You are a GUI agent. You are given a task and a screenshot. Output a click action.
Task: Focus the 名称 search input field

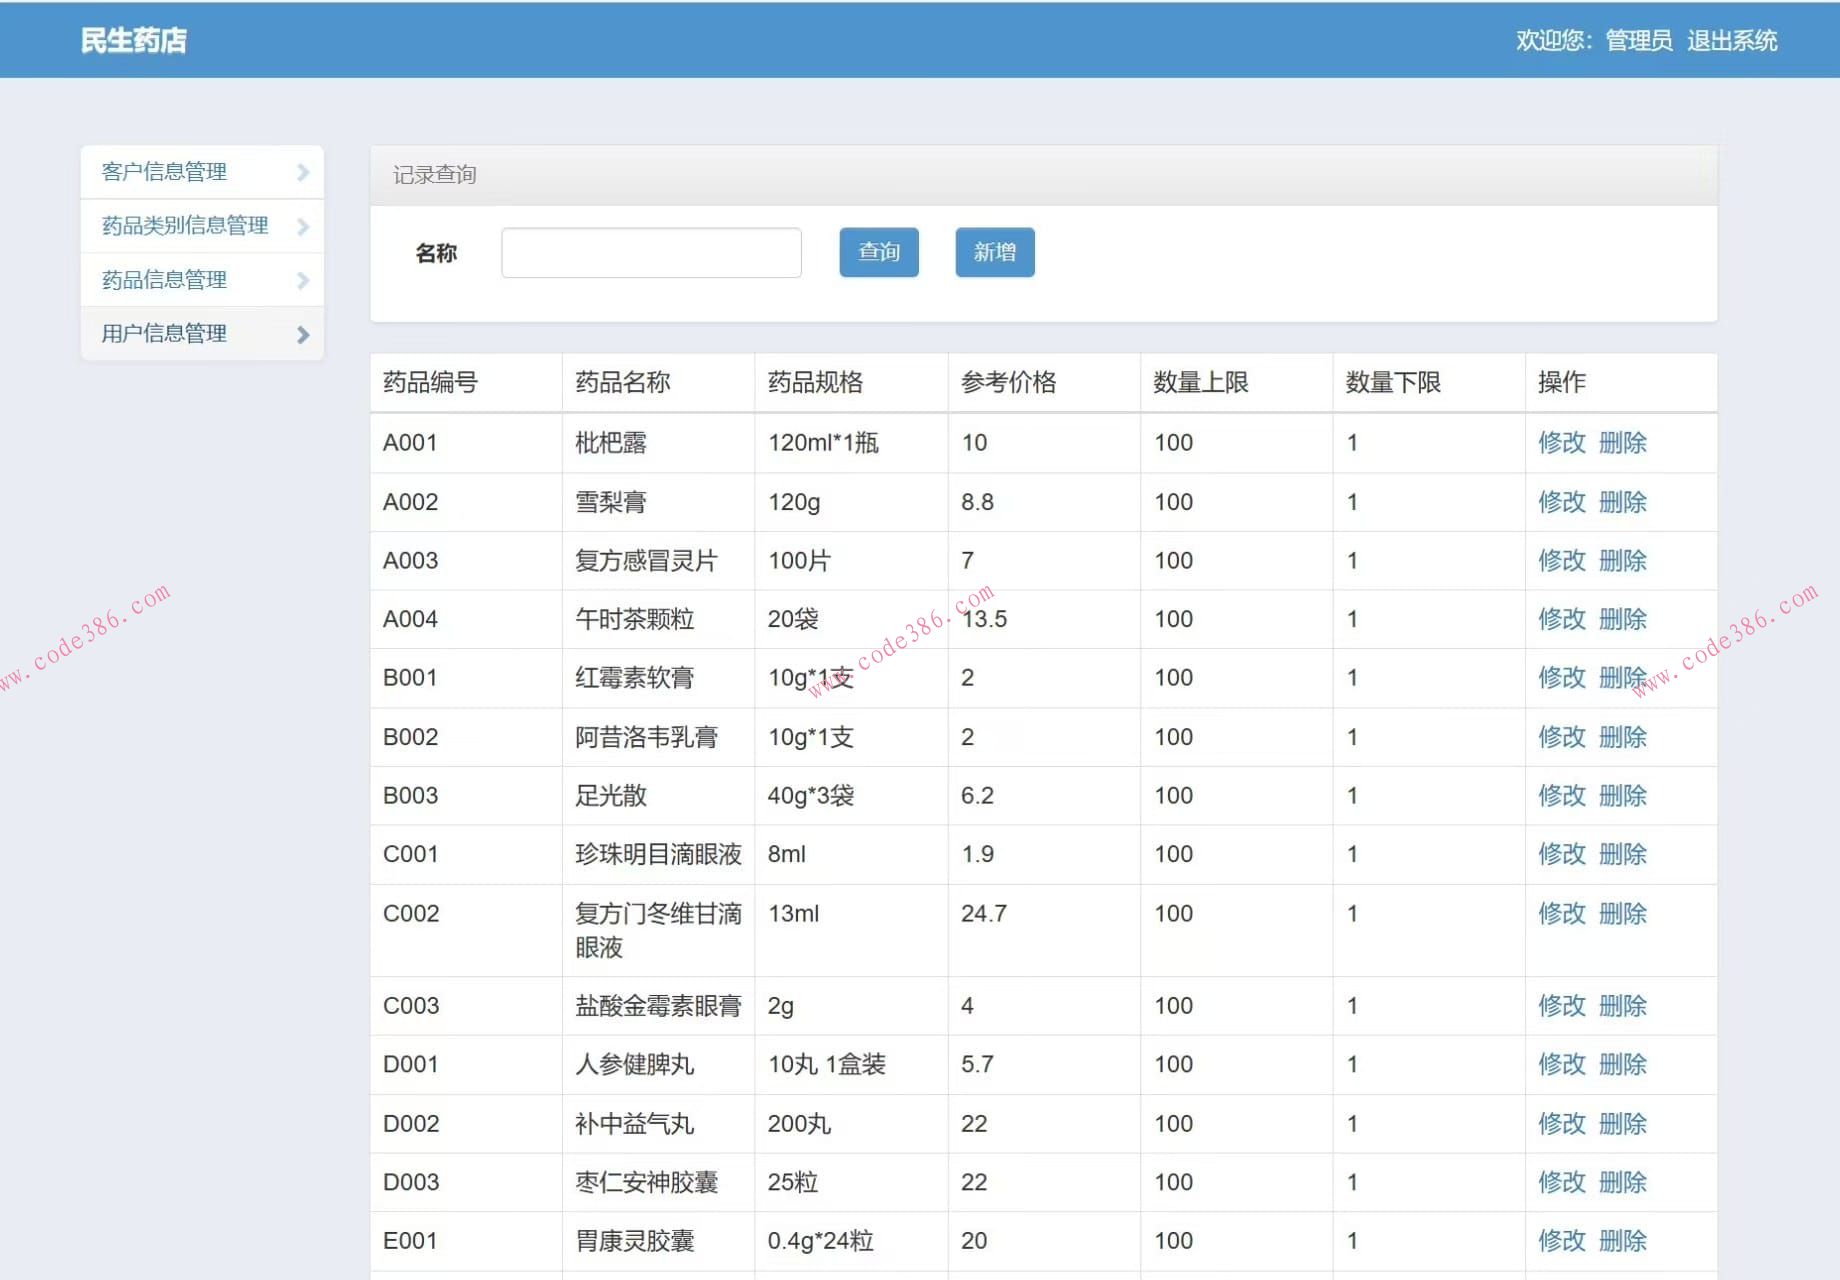coord(651,253)
